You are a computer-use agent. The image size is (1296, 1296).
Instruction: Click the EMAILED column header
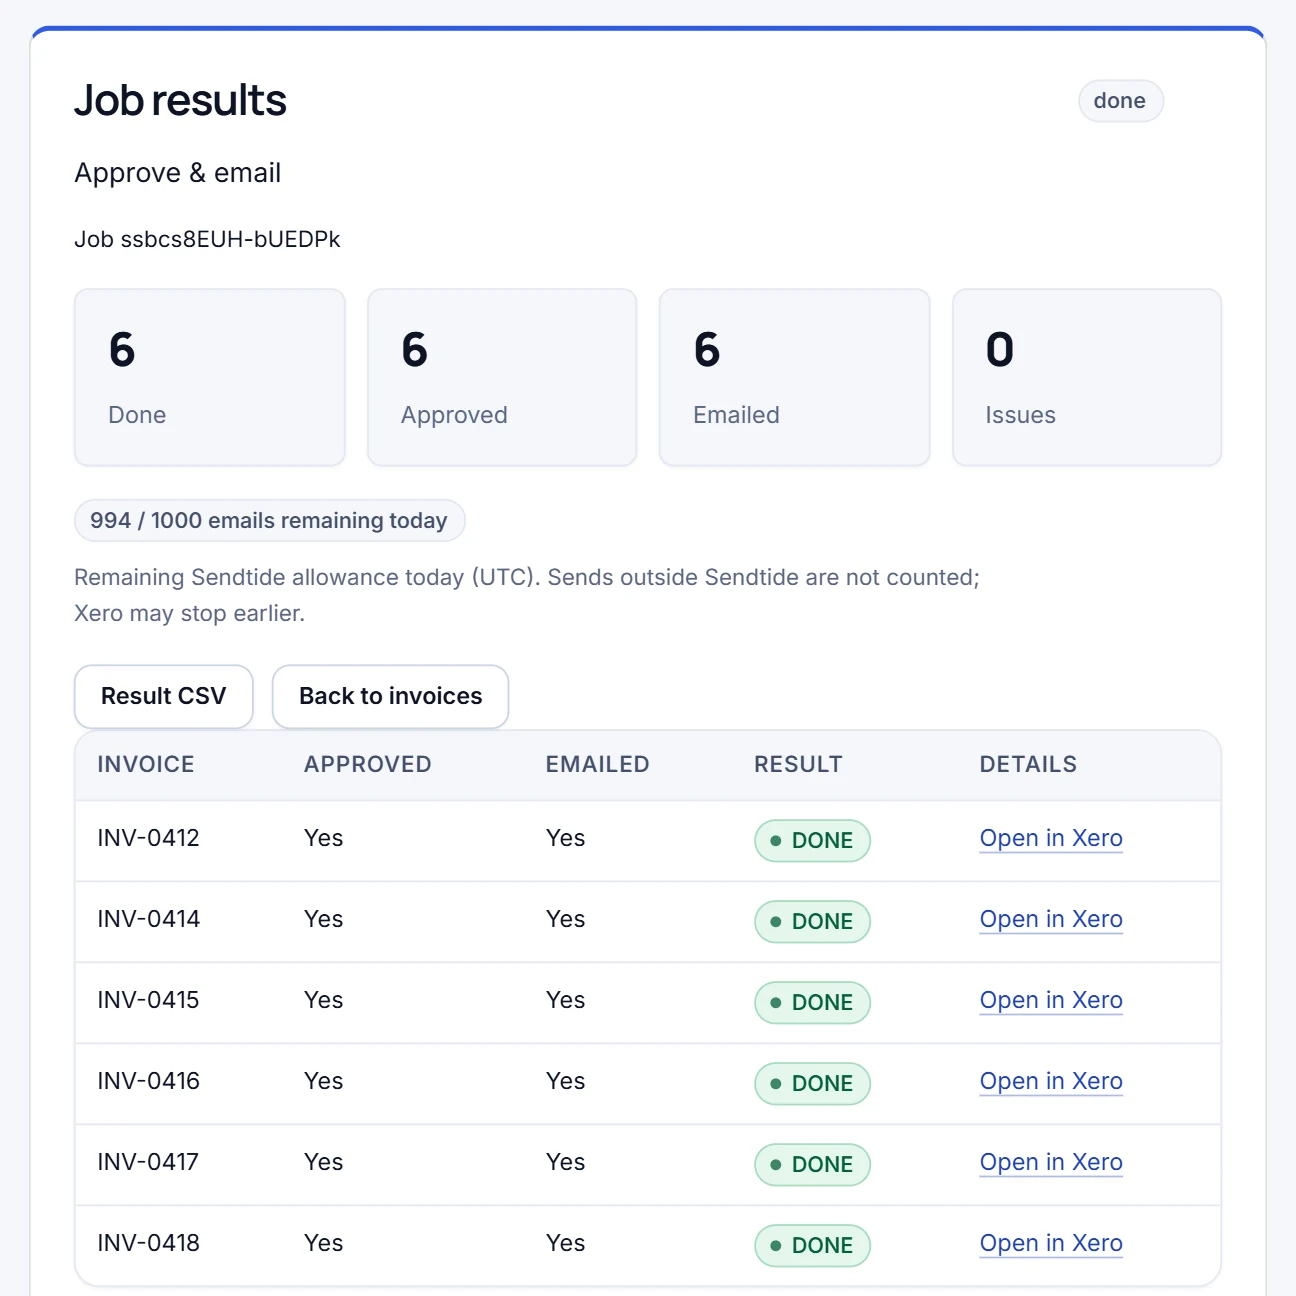597,764
